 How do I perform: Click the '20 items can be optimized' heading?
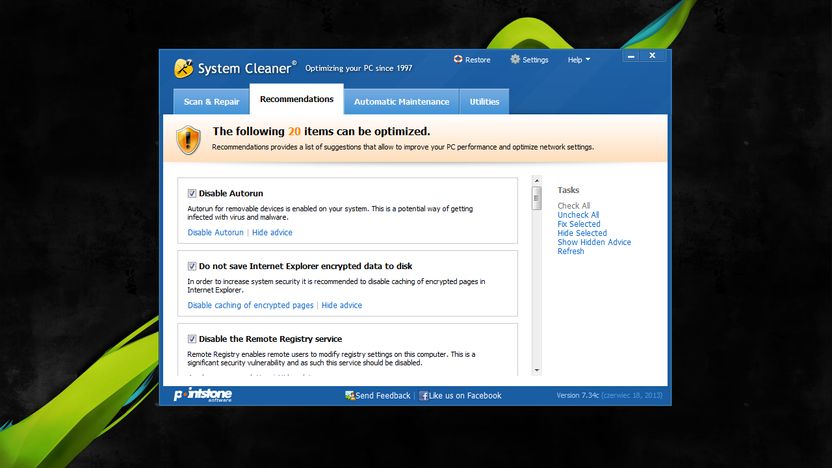click(322, 131)
